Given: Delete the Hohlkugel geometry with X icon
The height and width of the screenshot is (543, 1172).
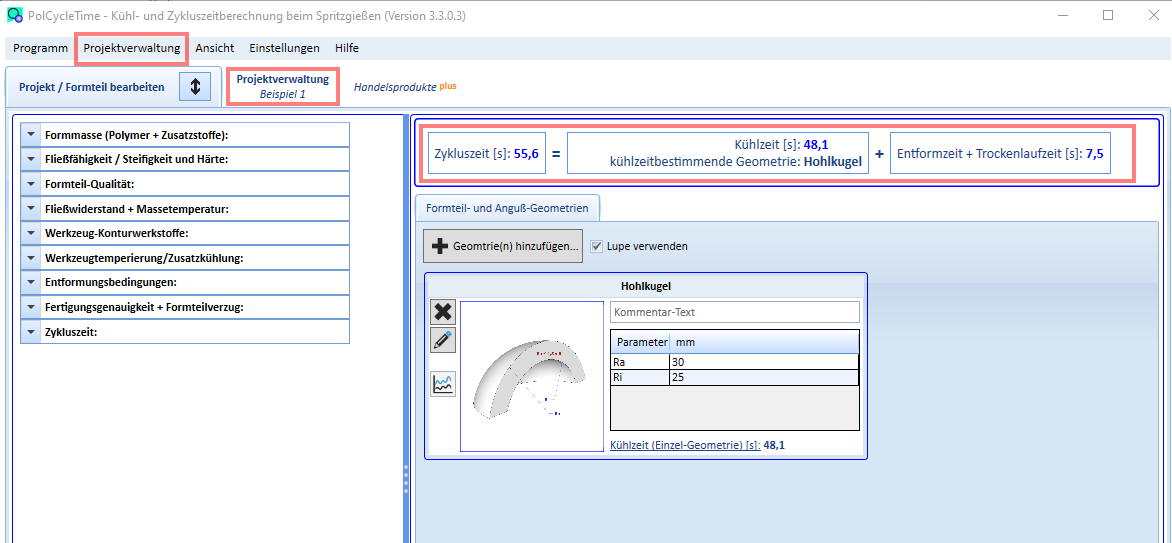Looking at the screenshot, I should (443, 312).
